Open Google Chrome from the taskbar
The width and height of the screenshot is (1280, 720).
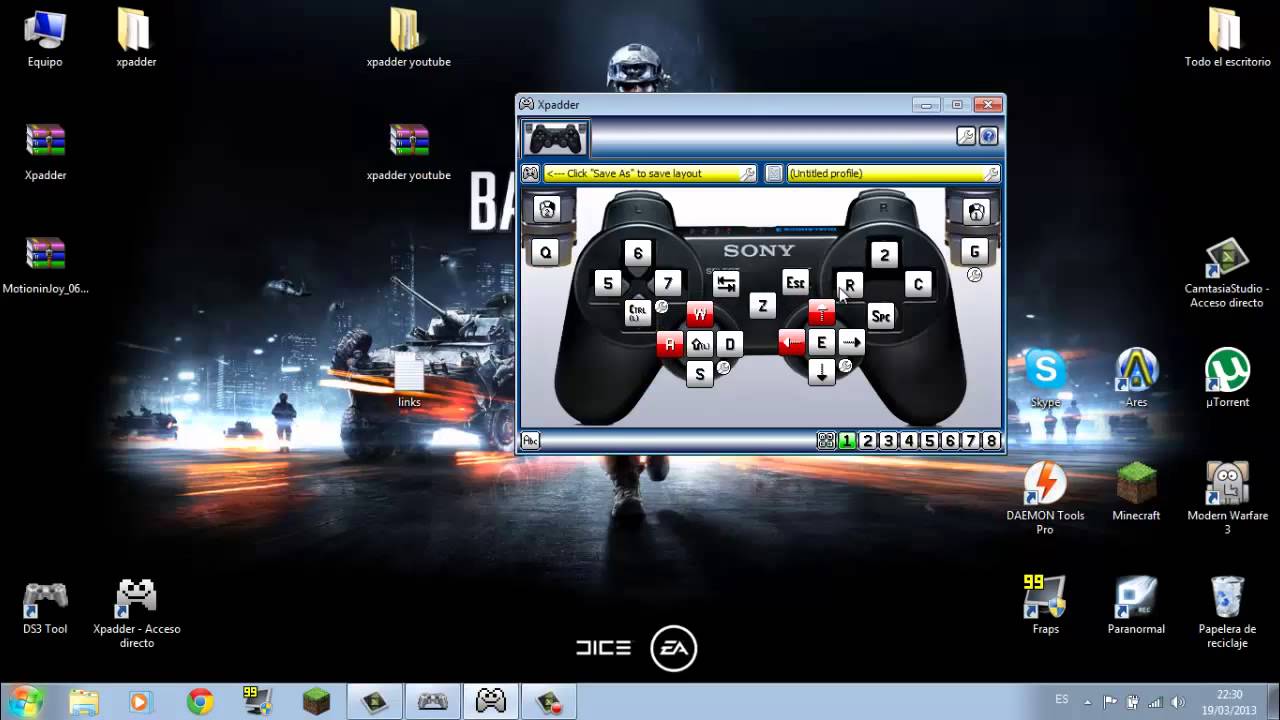pos(200,702)
